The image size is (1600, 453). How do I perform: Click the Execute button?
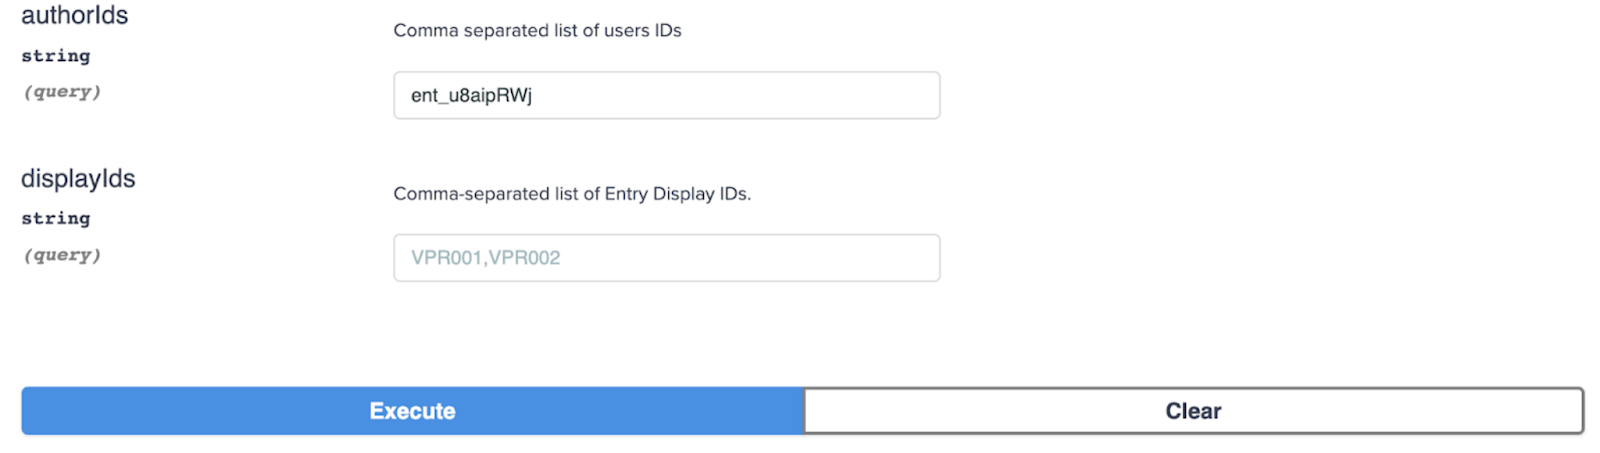pos(412,411)
